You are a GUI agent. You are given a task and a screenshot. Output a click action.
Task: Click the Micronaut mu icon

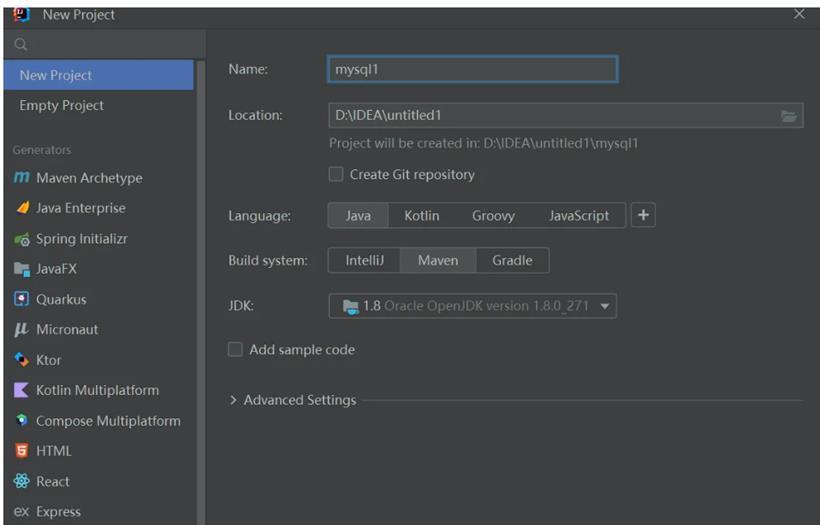point(21,329)
